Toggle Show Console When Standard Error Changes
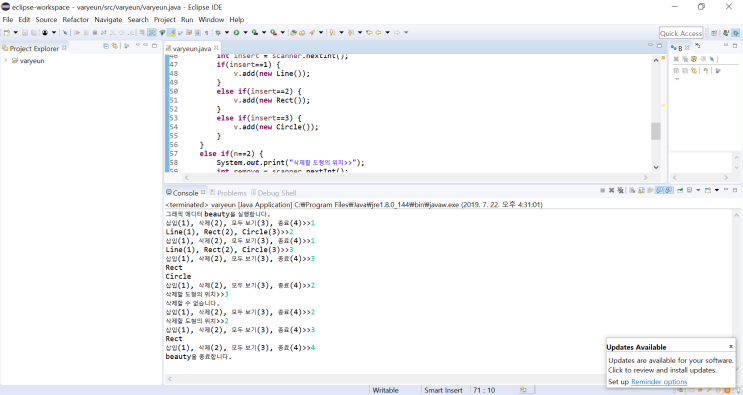The width and height of the screenshot is (743, 395). pos(669,190)
